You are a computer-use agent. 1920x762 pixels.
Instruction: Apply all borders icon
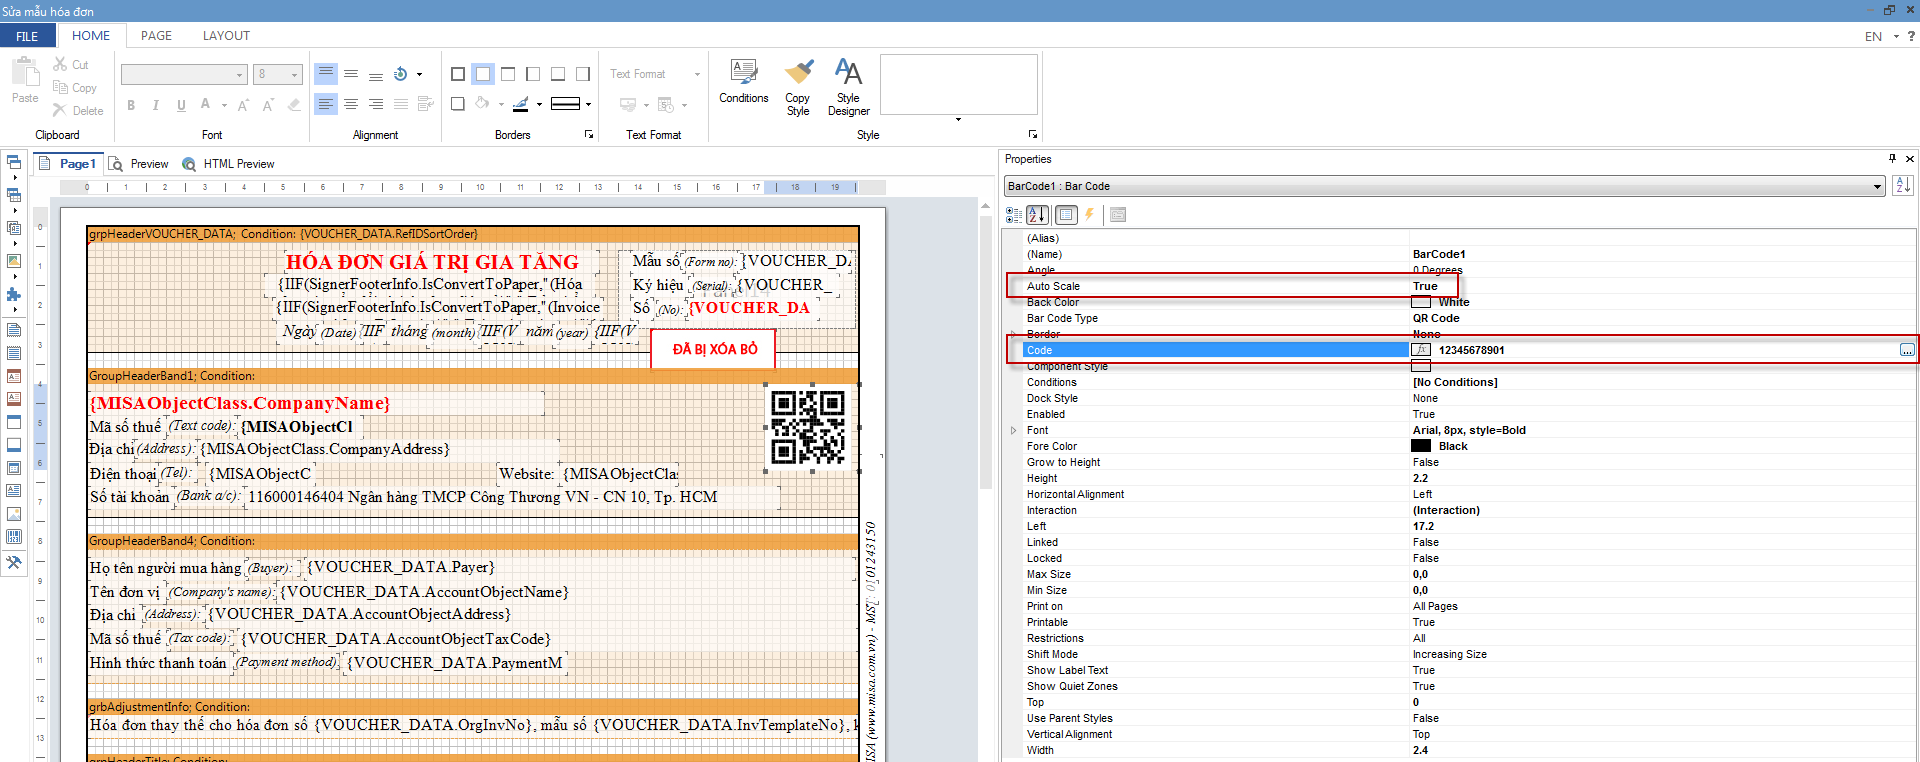(458, 74)
